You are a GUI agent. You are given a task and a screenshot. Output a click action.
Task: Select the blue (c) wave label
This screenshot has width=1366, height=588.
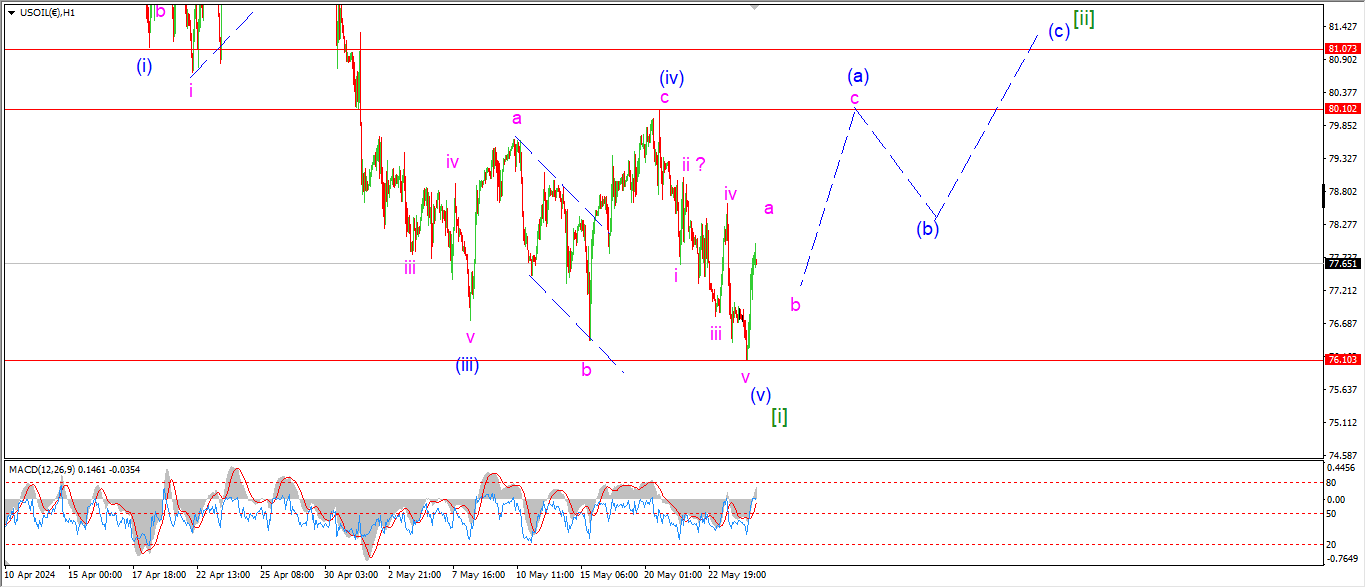pos(1059,31)
